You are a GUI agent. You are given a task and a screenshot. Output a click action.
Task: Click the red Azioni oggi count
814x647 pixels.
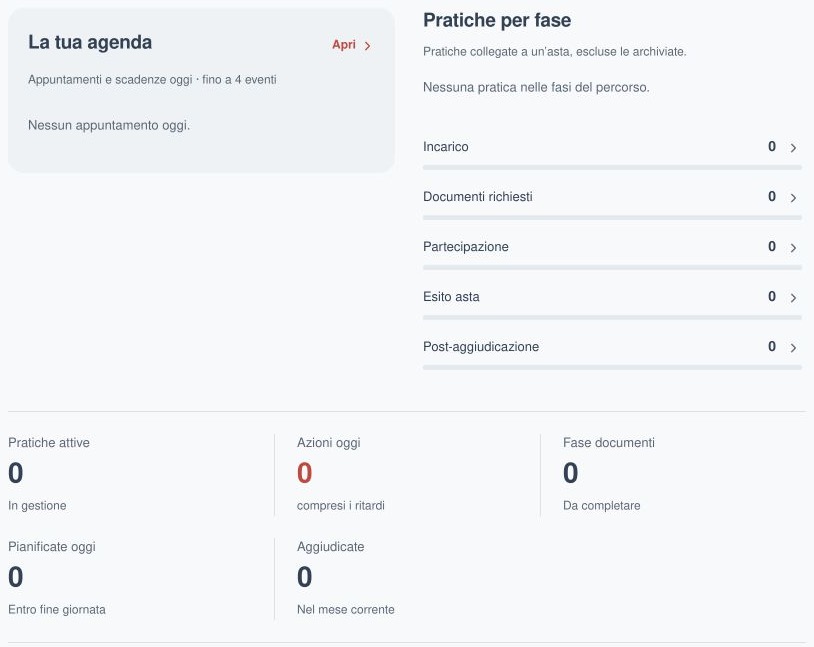click(x=305, y=473)
